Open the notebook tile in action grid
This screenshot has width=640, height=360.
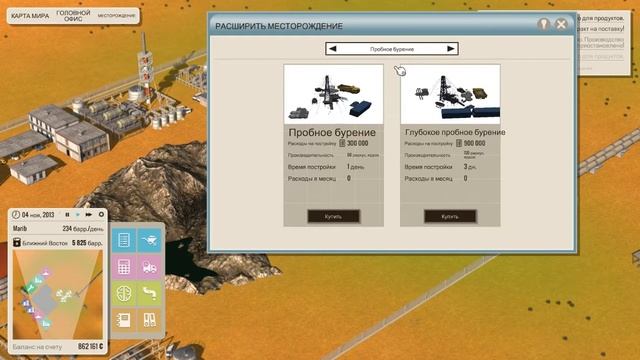[124, 320]
